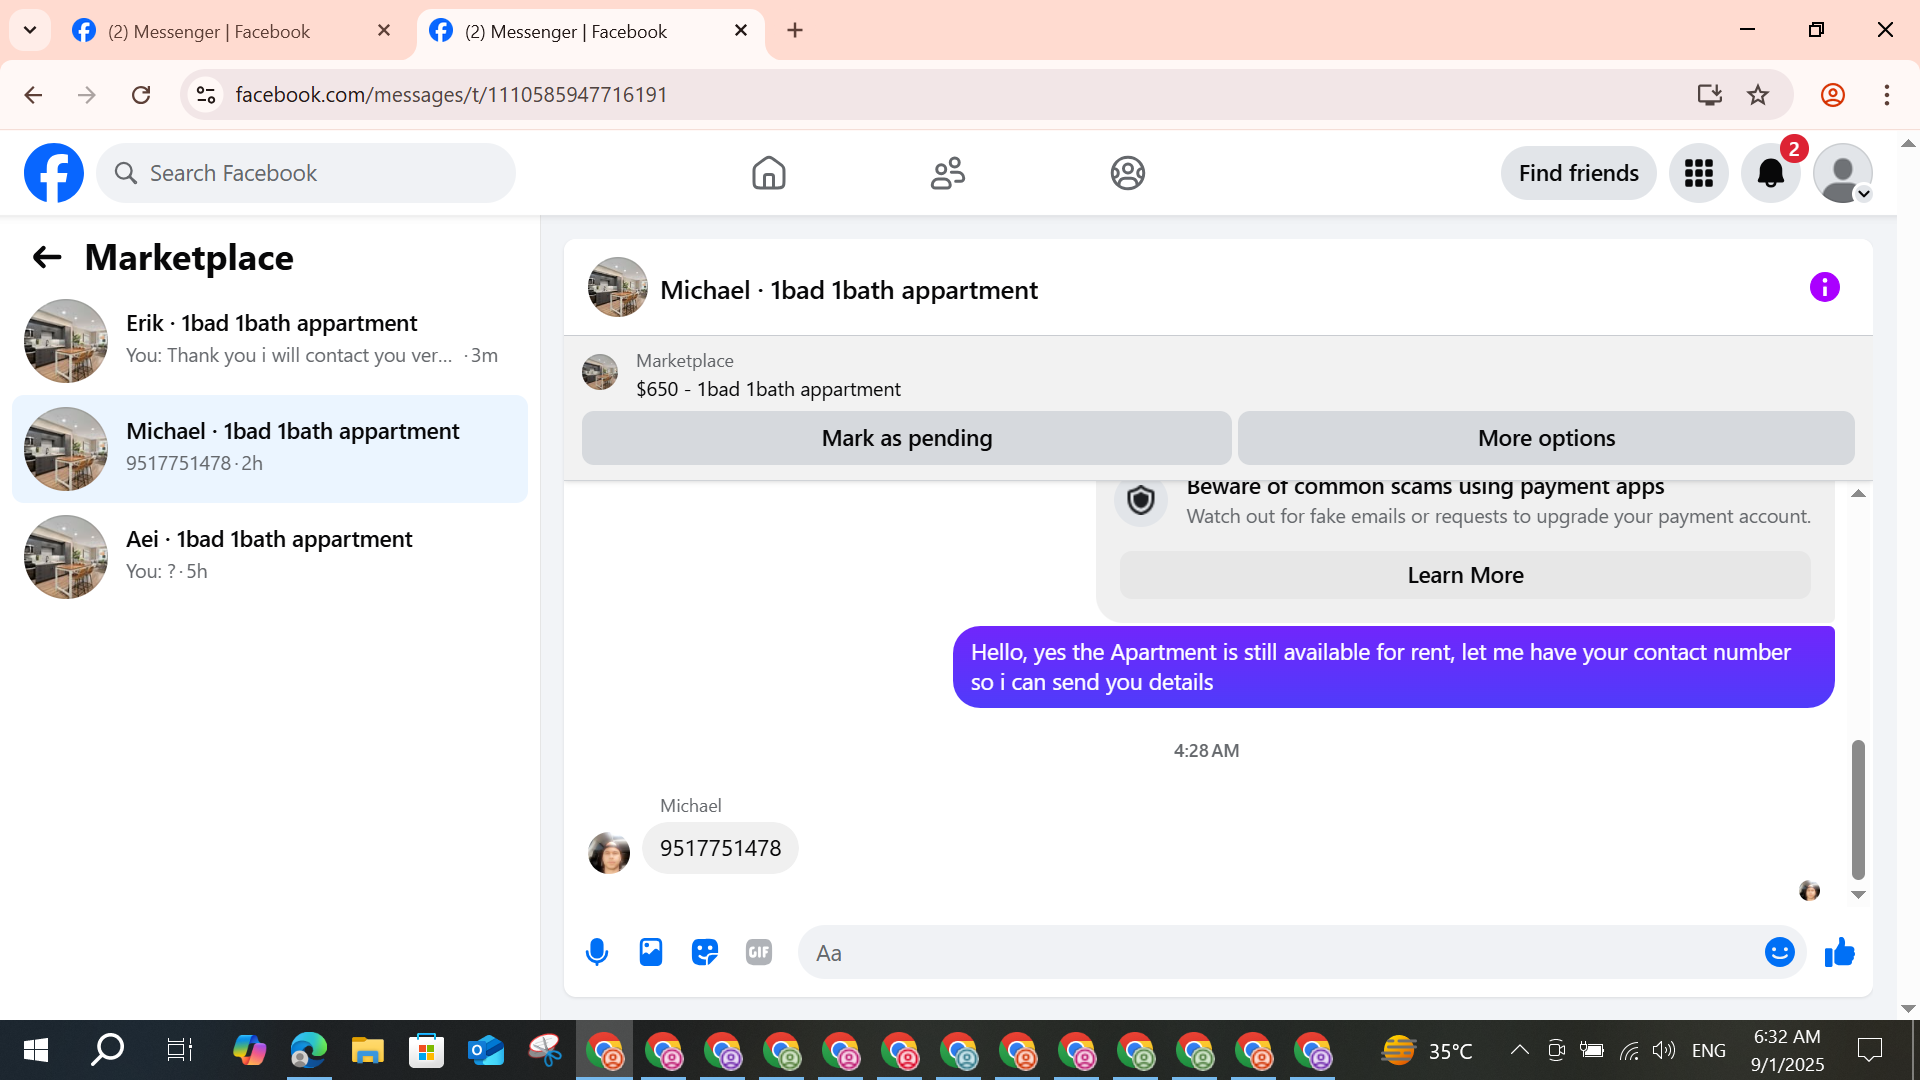
Task: Click the Facebook logo icon
Action: point(54,173)
